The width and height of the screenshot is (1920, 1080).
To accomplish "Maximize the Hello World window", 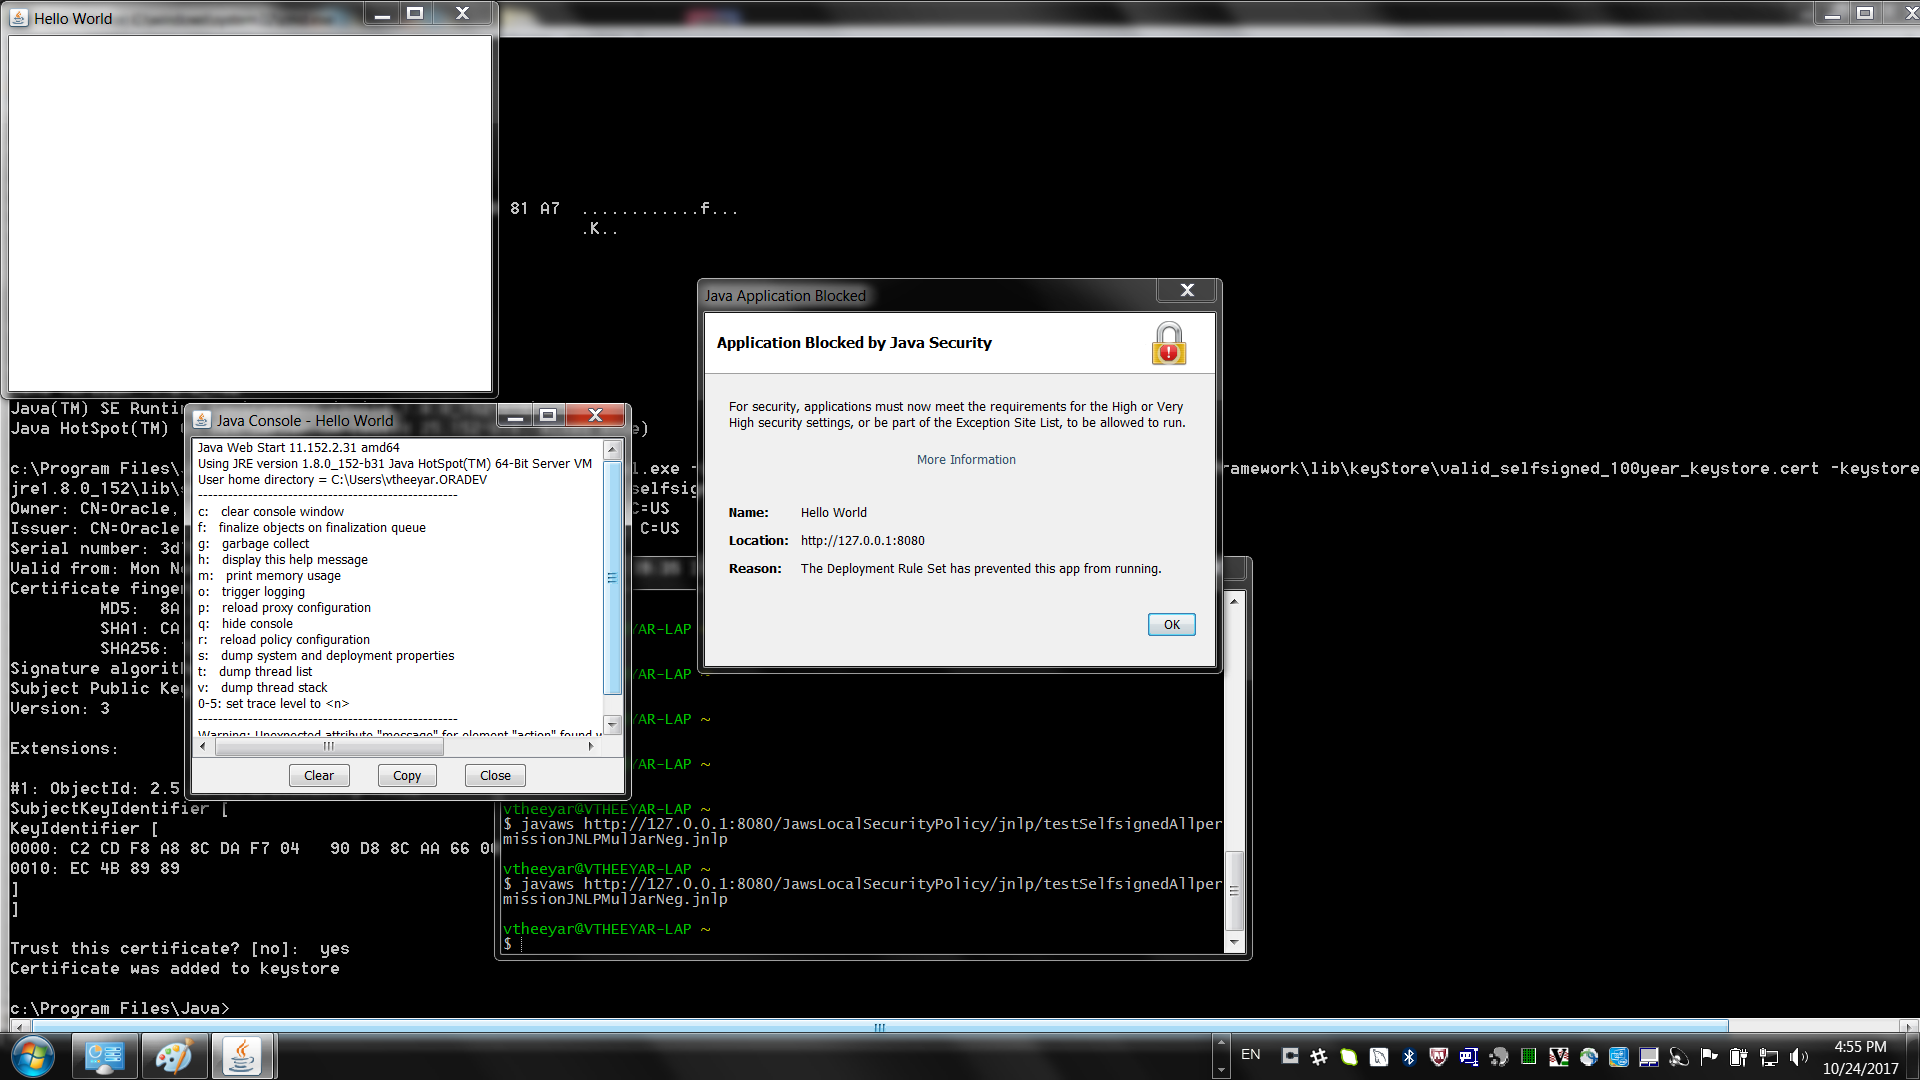I will click(415, 14).
